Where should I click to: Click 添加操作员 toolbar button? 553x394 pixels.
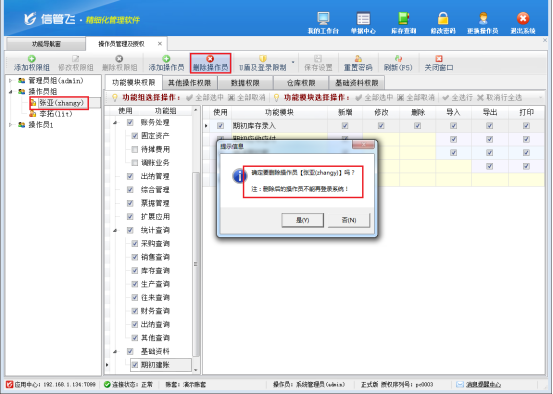pyautogui.click(x=166, y=63)
